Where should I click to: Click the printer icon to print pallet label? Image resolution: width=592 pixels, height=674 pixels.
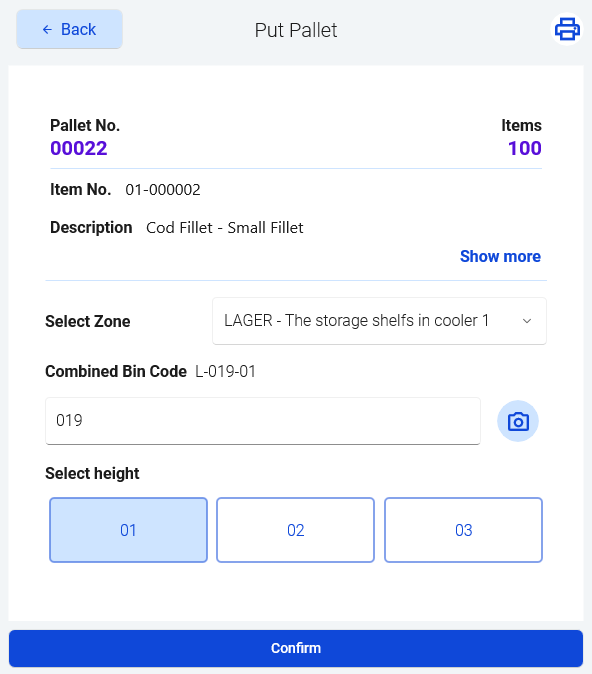click(567, 29)
